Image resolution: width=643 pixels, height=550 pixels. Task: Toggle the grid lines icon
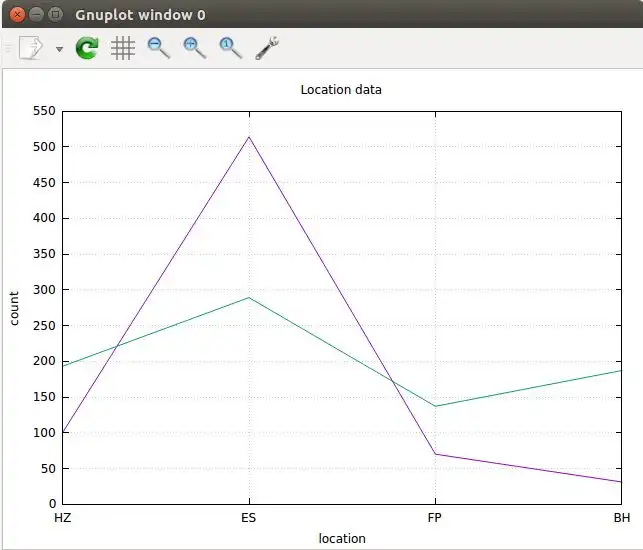click(123, 48)
